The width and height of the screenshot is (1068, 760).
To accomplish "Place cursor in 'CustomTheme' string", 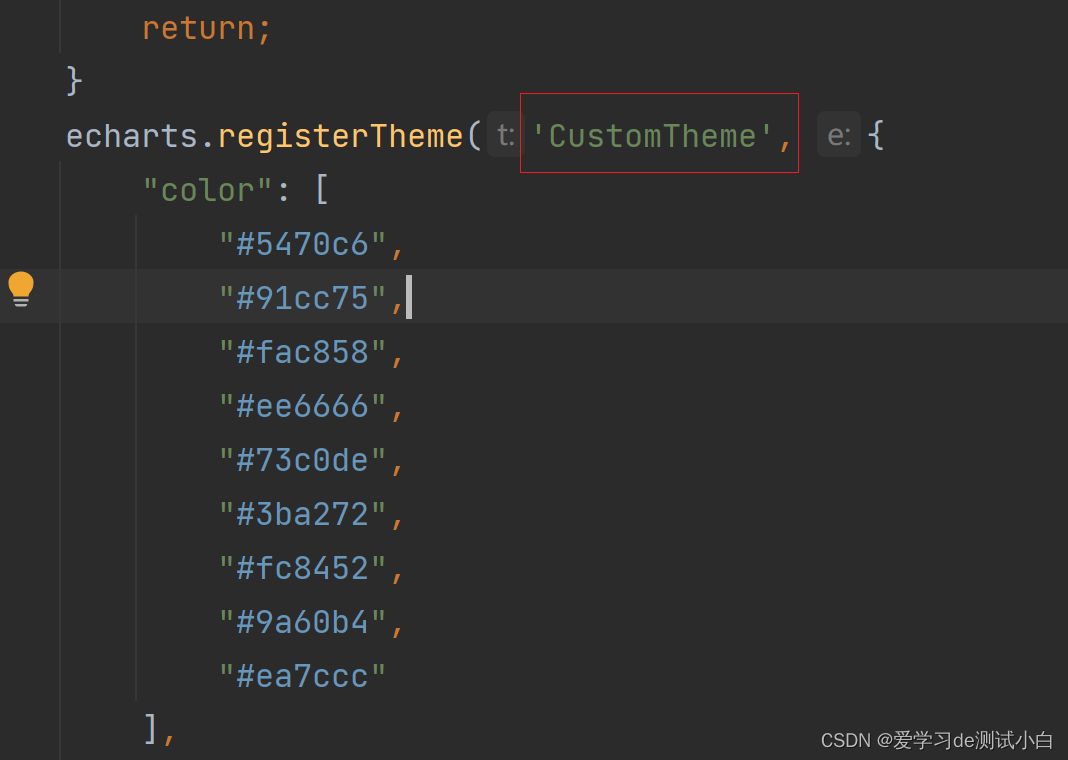I will click(653, 136).
